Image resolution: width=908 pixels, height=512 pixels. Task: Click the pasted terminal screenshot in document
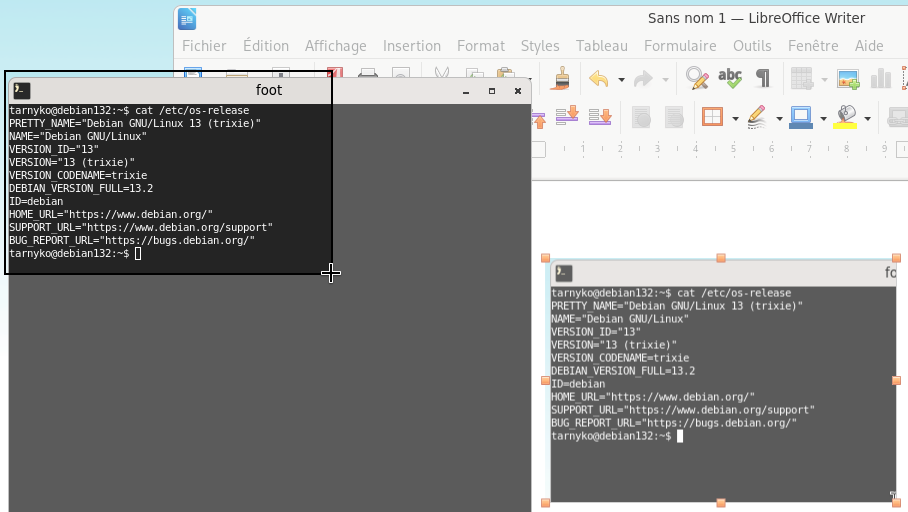pos(722,400)
